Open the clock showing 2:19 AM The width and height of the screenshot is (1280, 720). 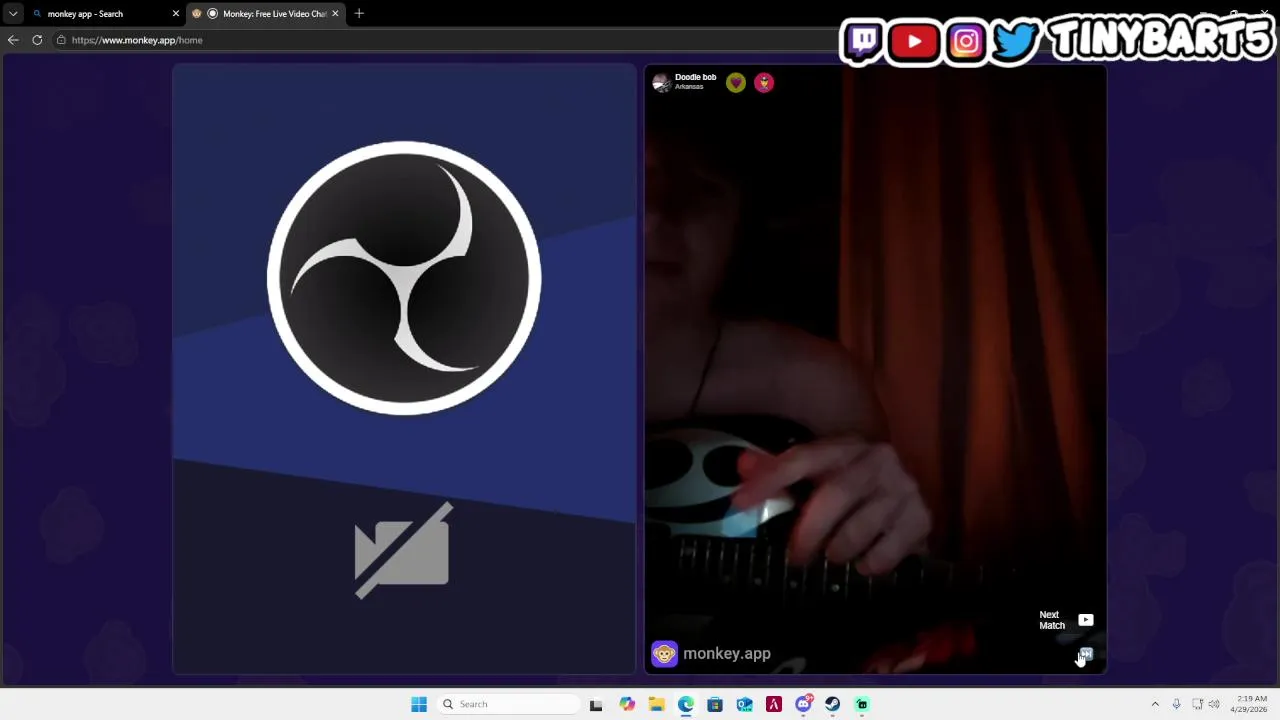pyautogui.click(x=1249, y=704)
